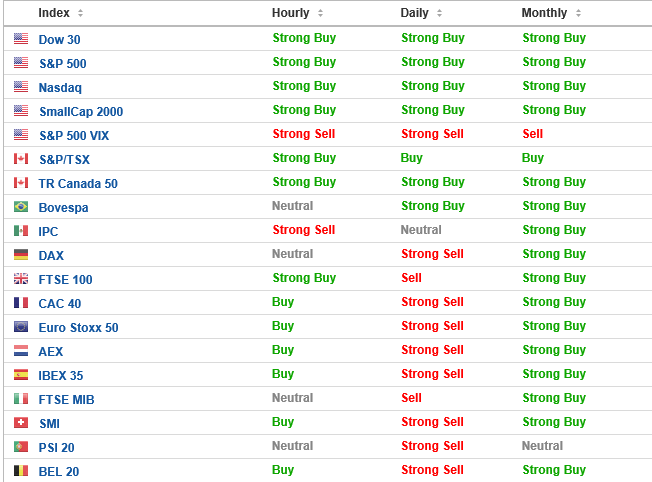The image size is (652, 482).
Task: Click the Swiss flag next to SMI
Action: [x=21, y=423]
